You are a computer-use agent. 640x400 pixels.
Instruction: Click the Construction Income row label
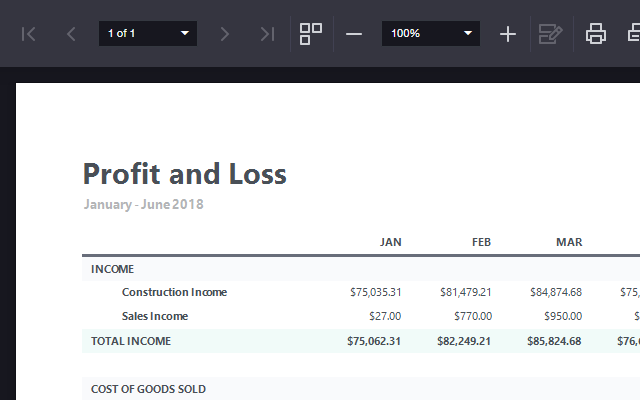174,292
